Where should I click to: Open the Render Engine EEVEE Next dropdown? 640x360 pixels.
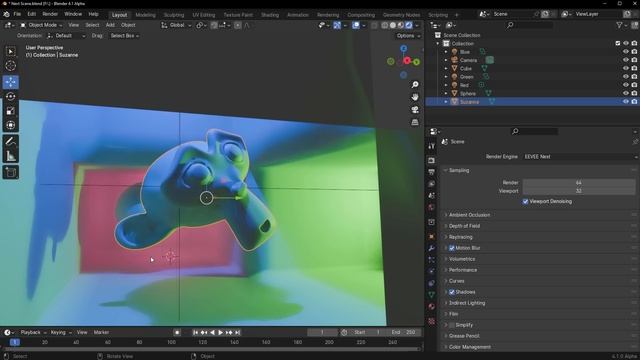(580, 157)
